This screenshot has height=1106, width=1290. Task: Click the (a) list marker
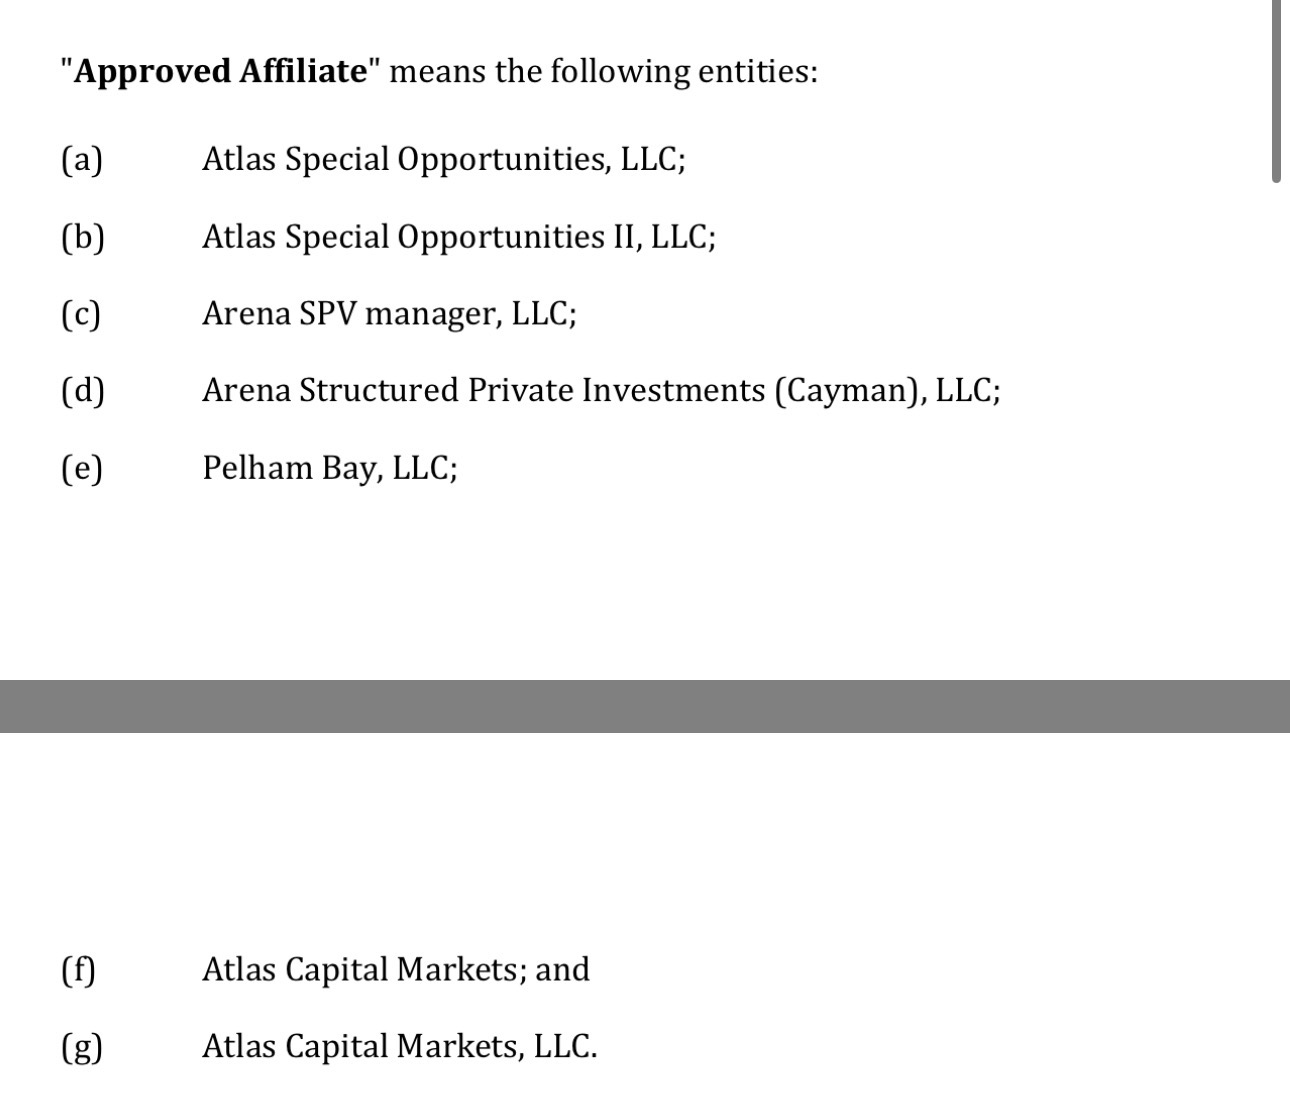[x=82, y=160]
